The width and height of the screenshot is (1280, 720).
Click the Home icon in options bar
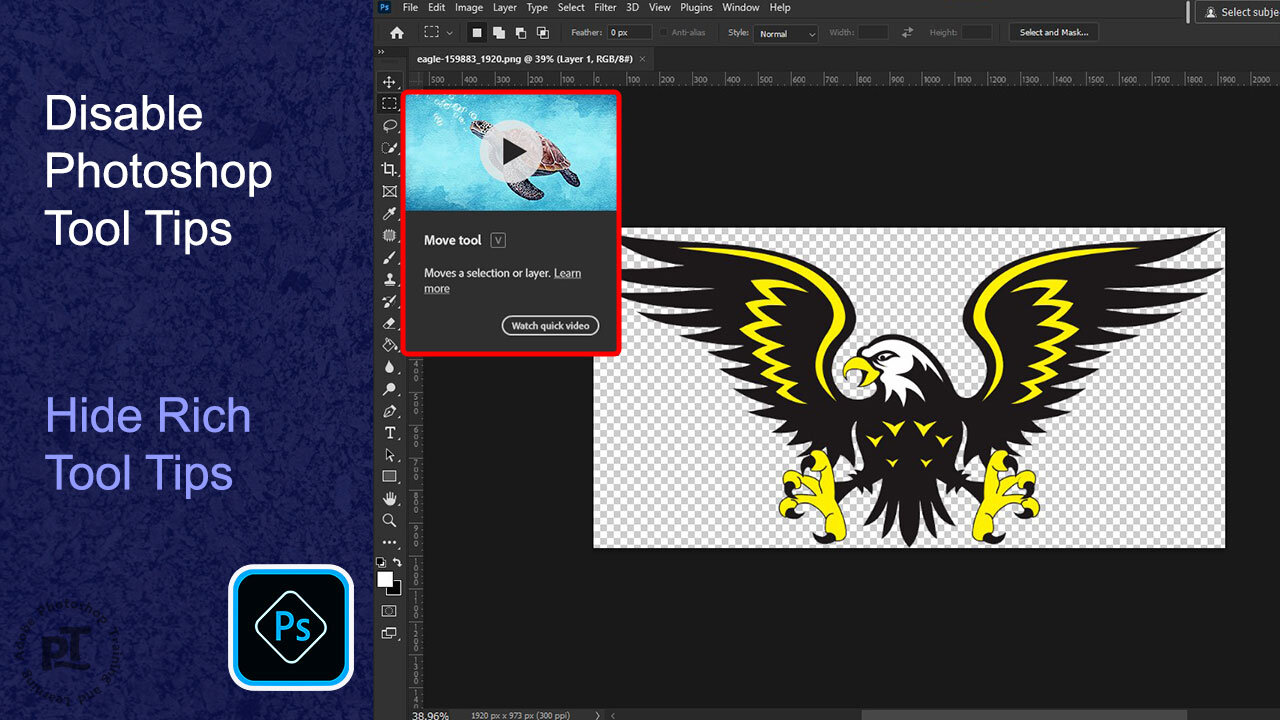pos(397,33)
